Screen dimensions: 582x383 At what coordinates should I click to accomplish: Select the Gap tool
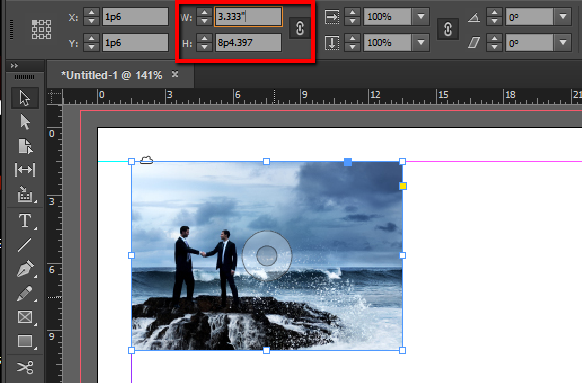(x=25, y=170)
